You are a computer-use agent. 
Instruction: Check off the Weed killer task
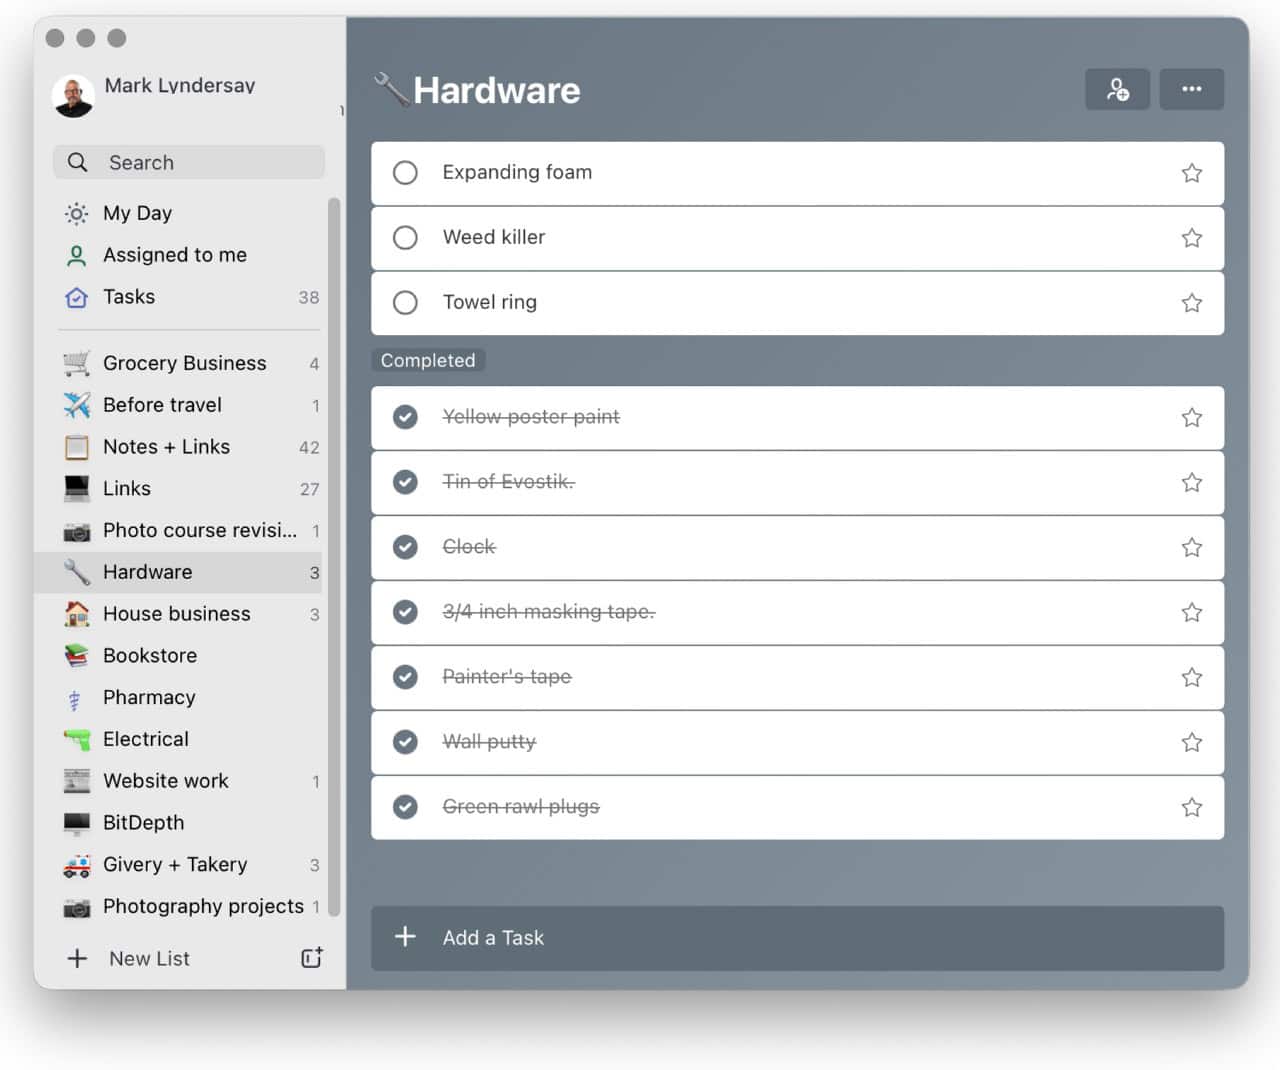pyautogui.click(x=405, y=238)
